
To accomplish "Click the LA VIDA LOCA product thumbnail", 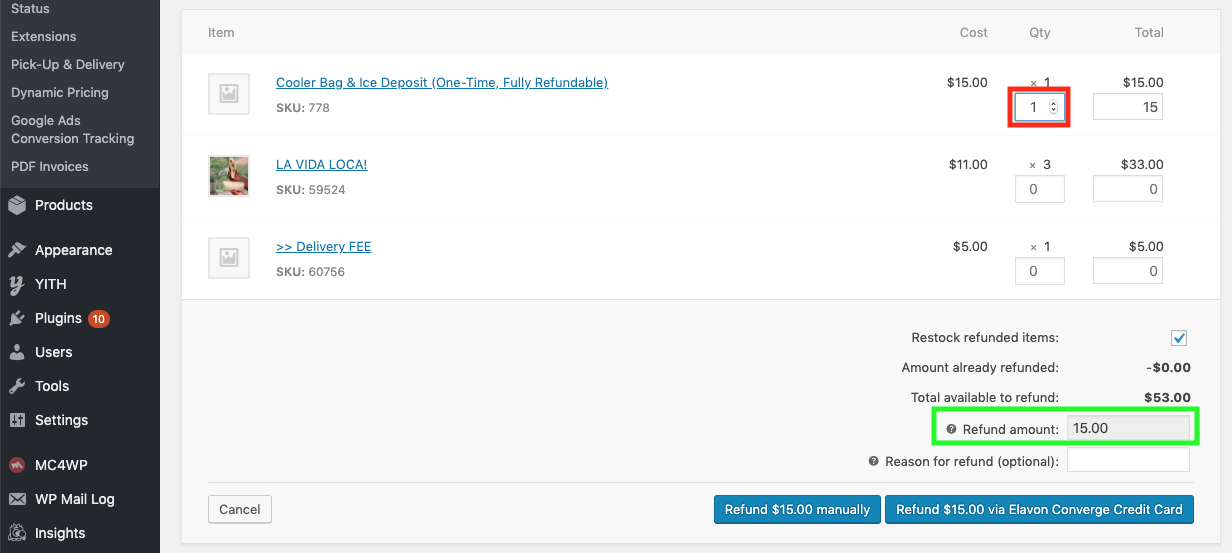I will (x=229, y=176).
